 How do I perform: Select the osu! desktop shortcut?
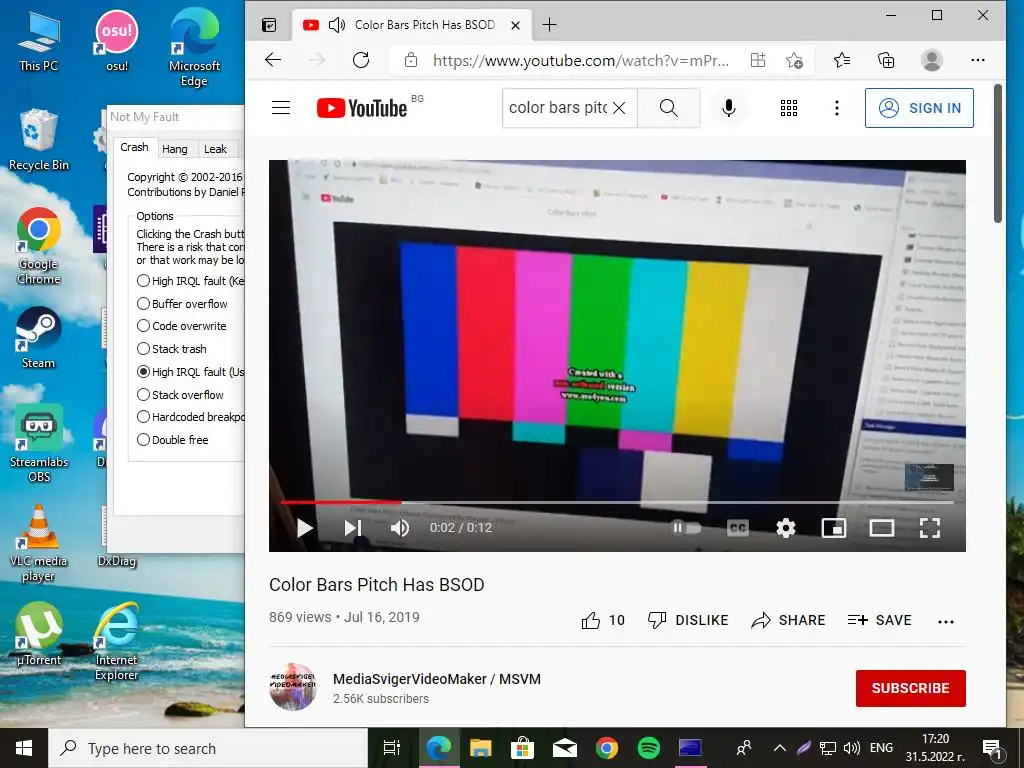[x=117, y=41]
